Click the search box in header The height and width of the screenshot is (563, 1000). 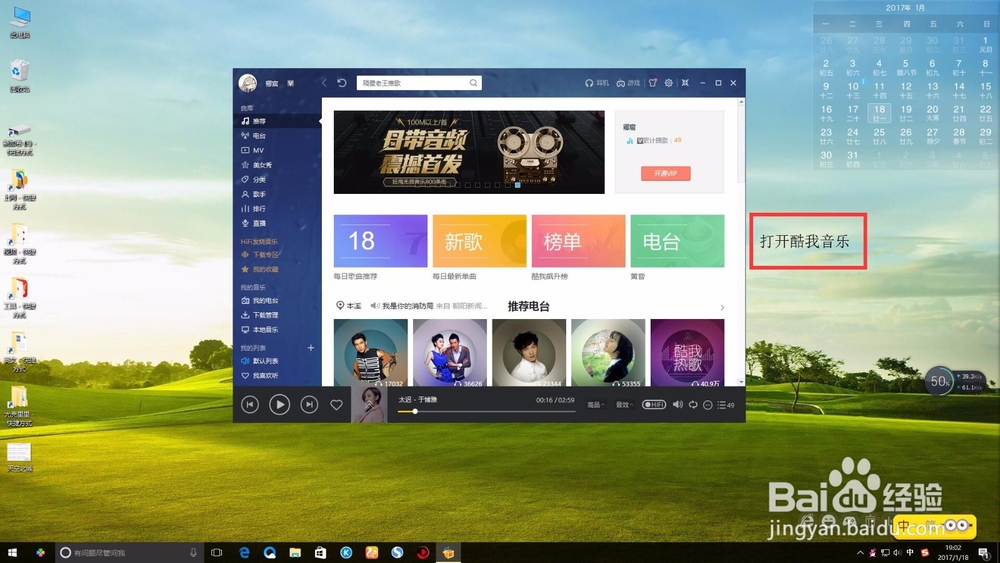pos(418,83)
